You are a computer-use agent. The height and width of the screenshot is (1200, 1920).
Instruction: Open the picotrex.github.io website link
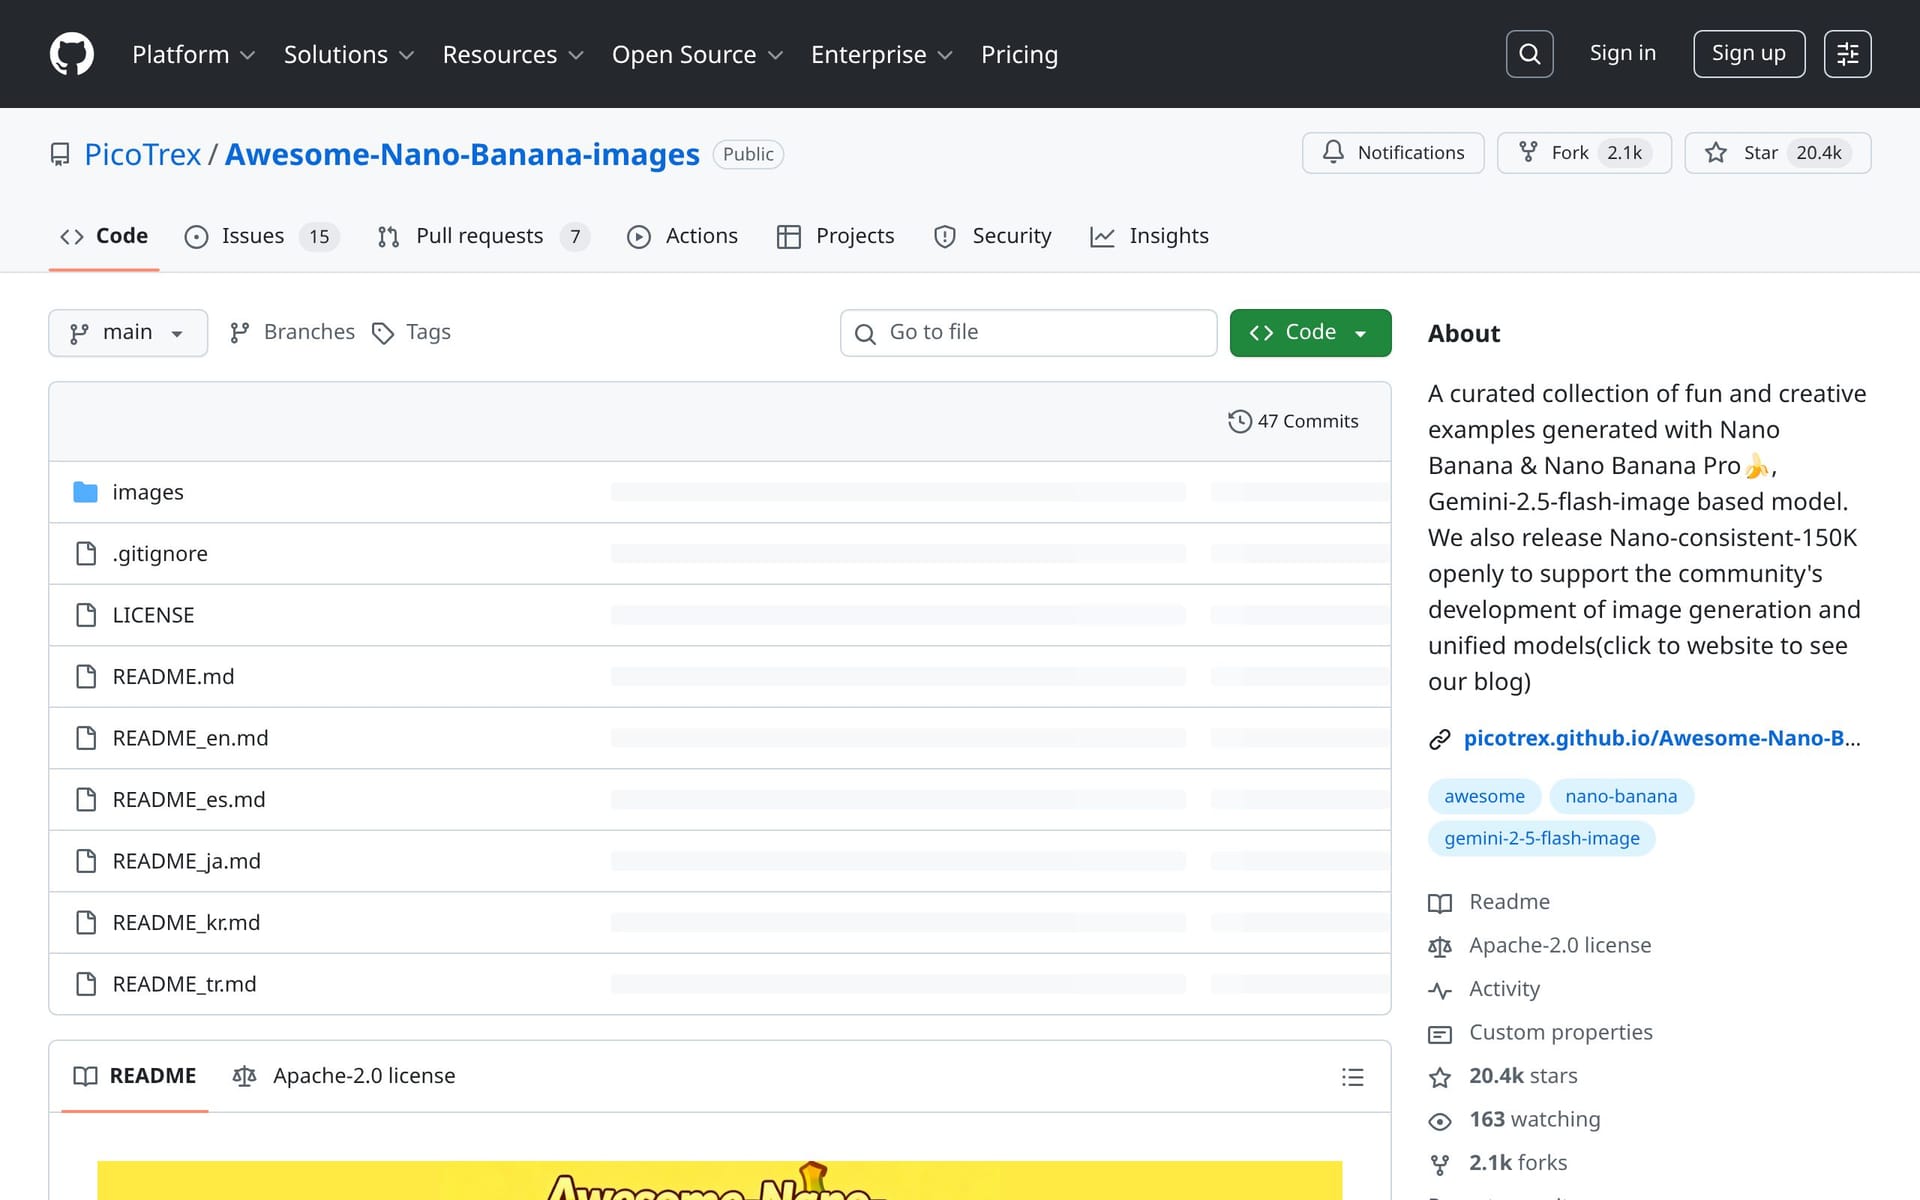pyautogui.click(x=1661, y=738)
